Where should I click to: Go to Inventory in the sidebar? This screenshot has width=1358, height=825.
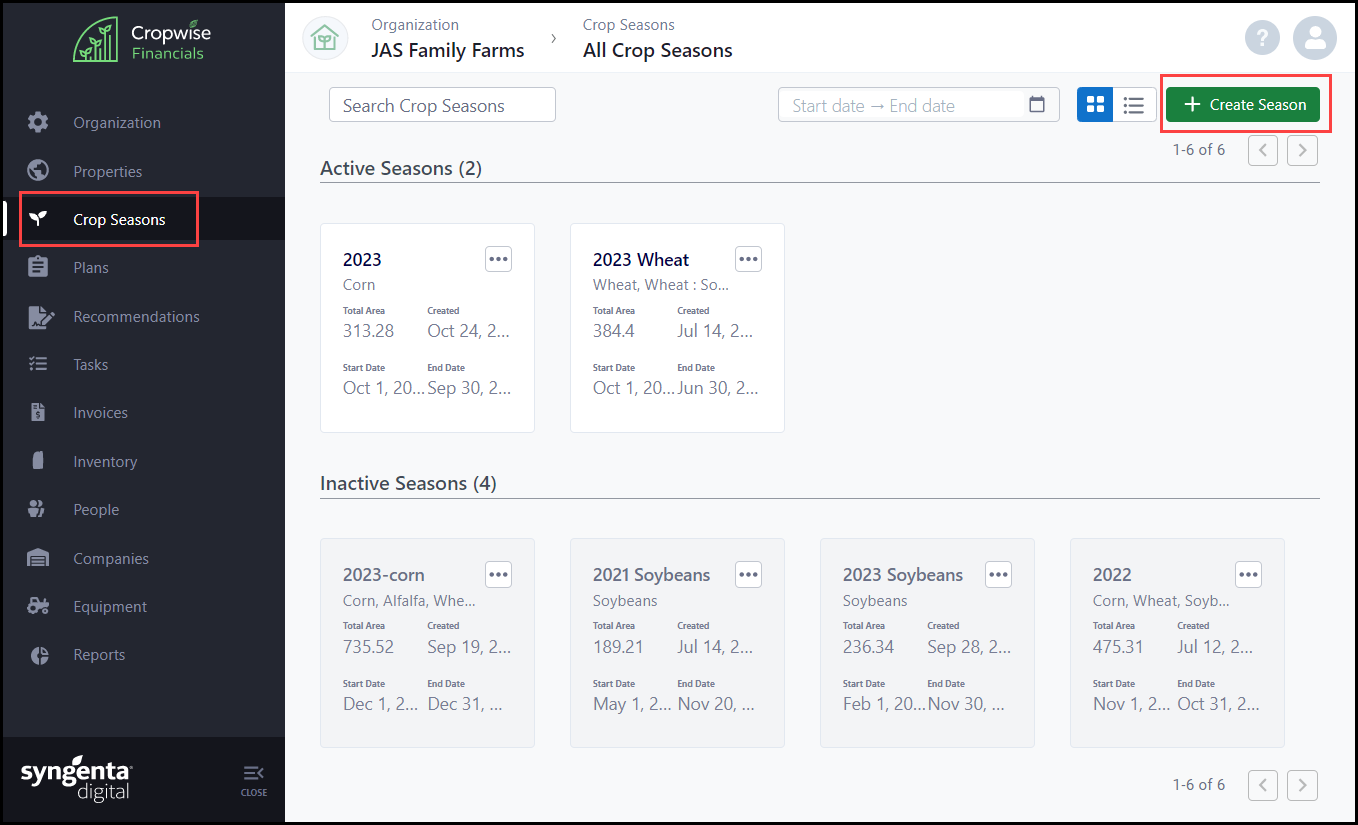pos(105,462)
